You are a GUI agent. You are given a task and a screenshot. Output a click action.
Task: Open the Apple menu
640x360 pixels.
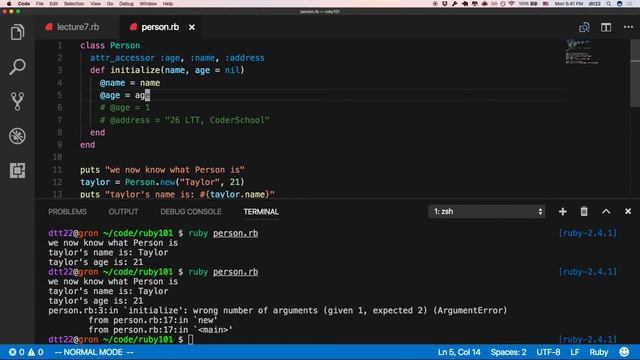pyautogui.click(x=8, y=3)
